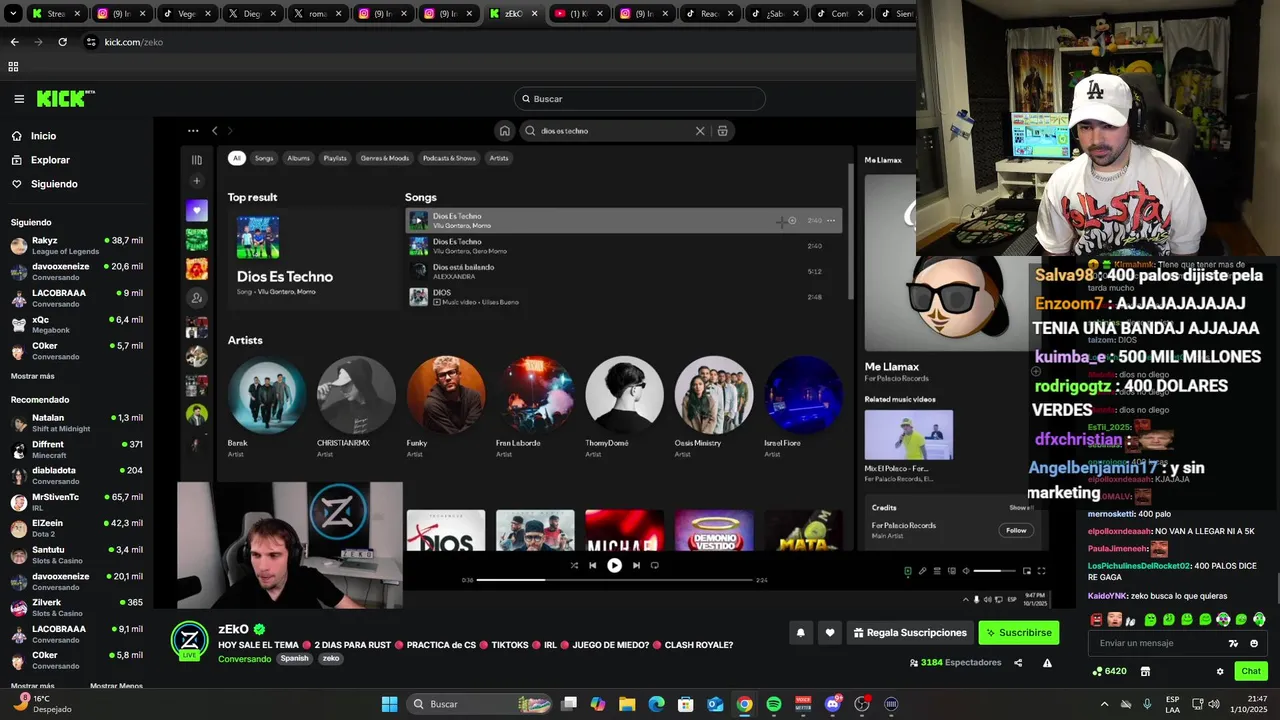Image resolution: width=1280 pixels, height=720 pixels.
Task: Open more options dots on highlighted song
Action: point(831,221)
